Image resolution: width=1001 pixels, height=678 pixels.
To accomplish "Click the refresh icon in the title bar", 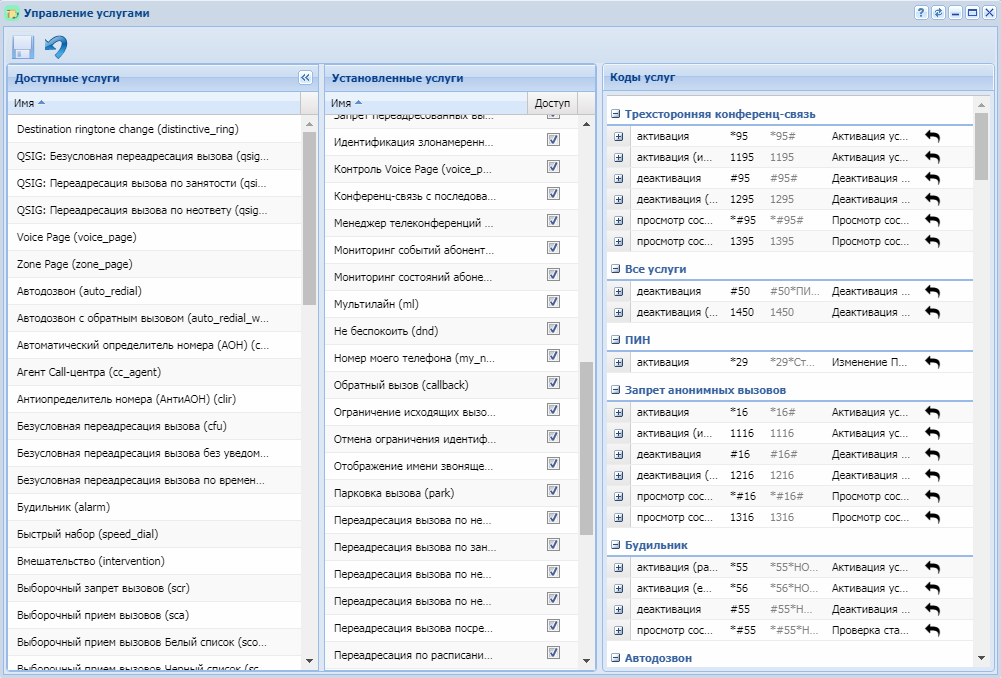I will (938, 12).
